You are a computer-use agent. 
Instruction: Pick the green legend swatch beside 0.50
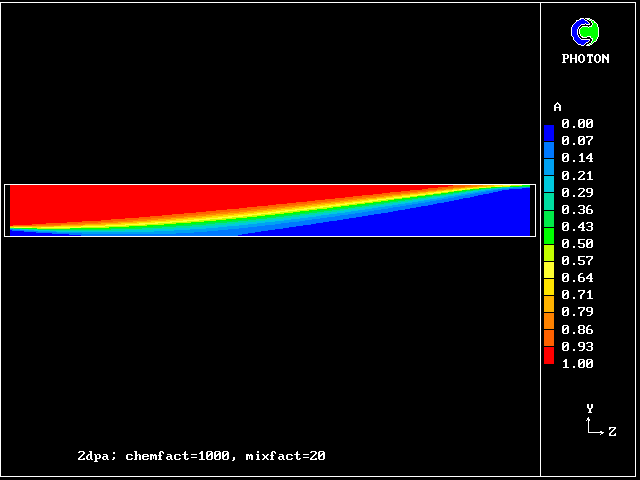[549, 243]
